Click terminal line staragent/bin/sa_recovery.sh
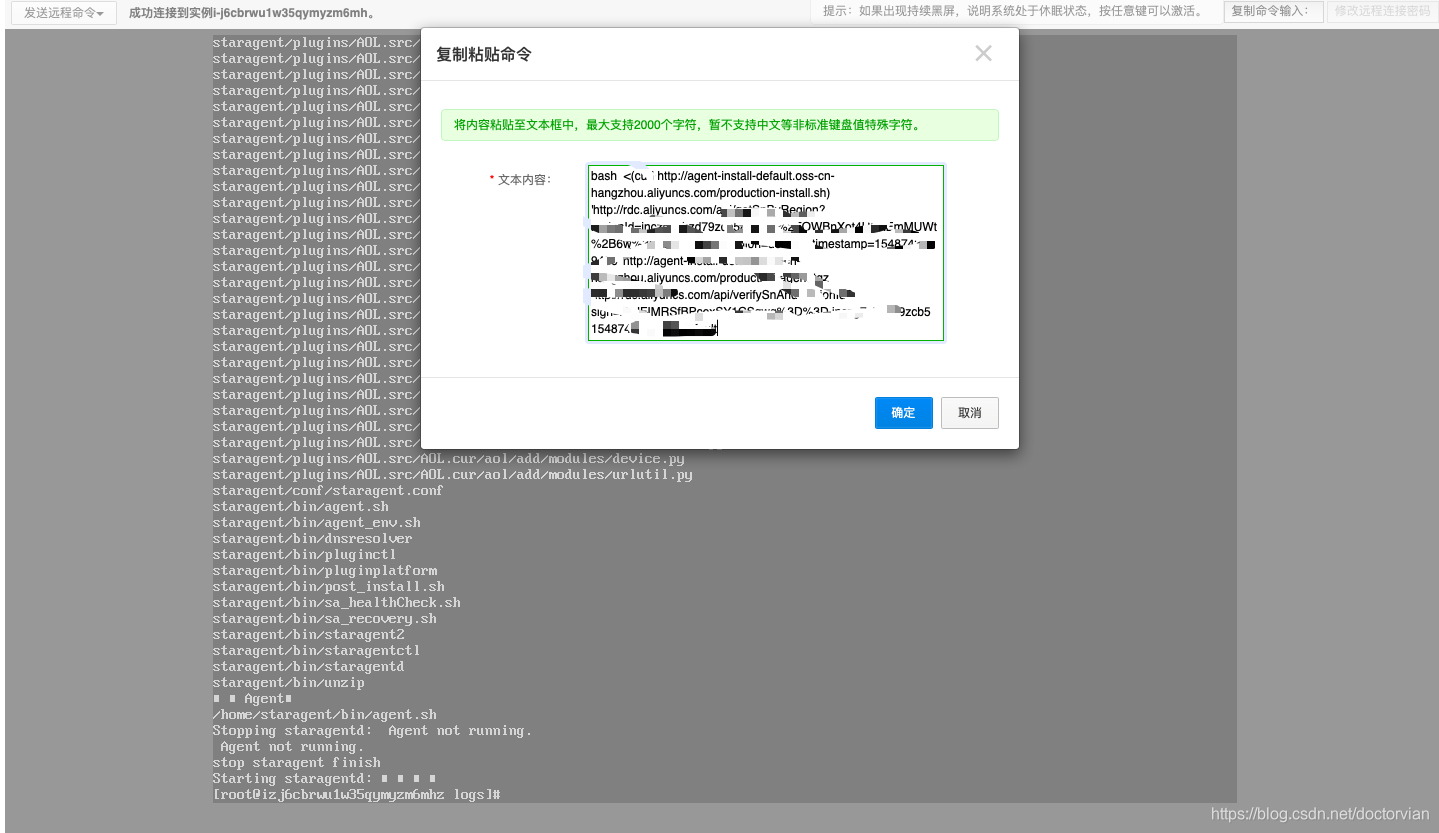 pyautogui.click(x=324, y=619)
